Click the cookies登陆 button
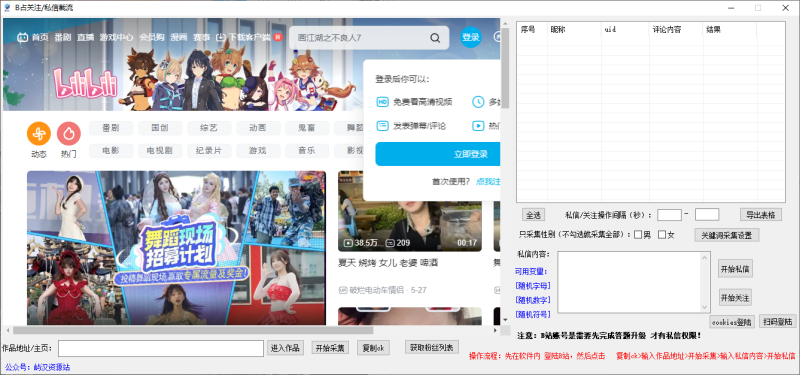Image resolution: width=800 pixels, height=375 pixels. [x=732, y=321]
